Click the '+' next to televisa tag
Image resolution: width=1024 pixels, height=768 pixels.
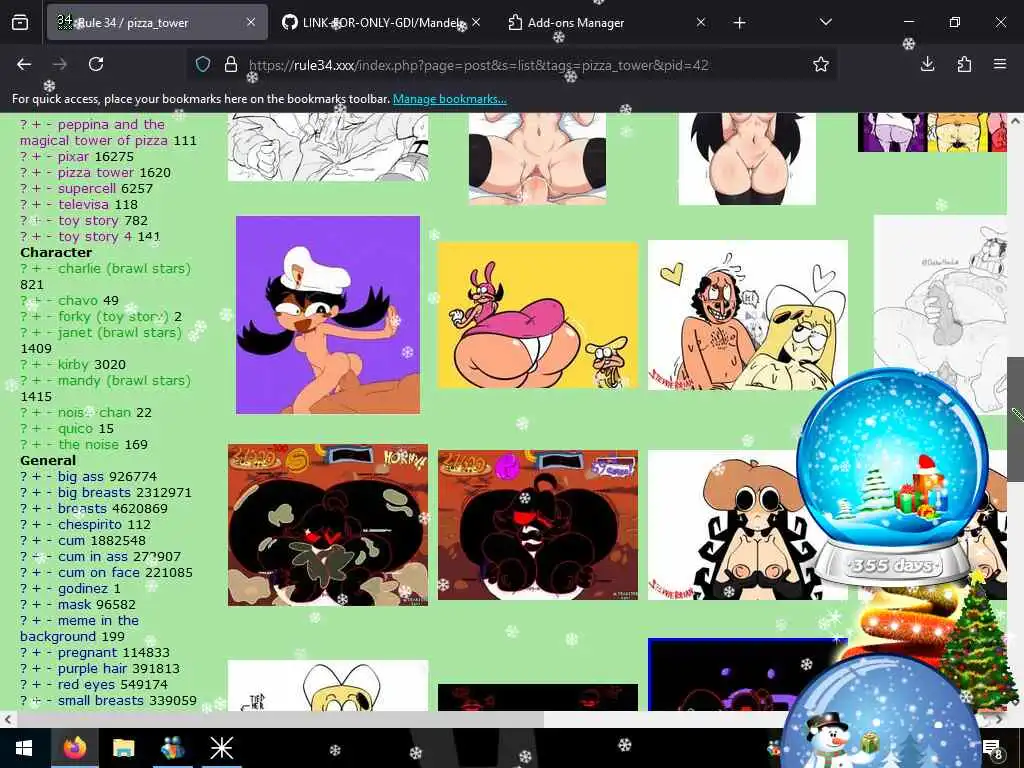coord(37,204)
